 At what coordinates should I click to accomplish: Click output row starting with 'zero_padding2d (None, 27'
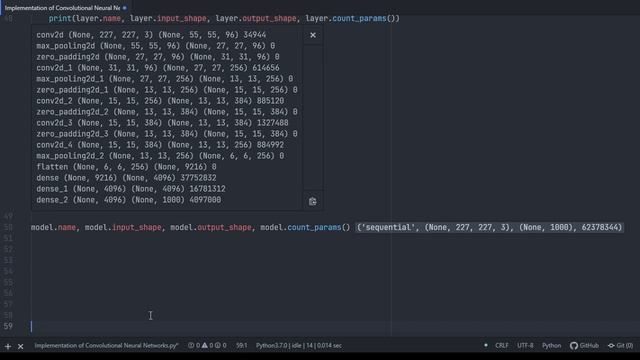pyautogui.click(x=158, y=57)
